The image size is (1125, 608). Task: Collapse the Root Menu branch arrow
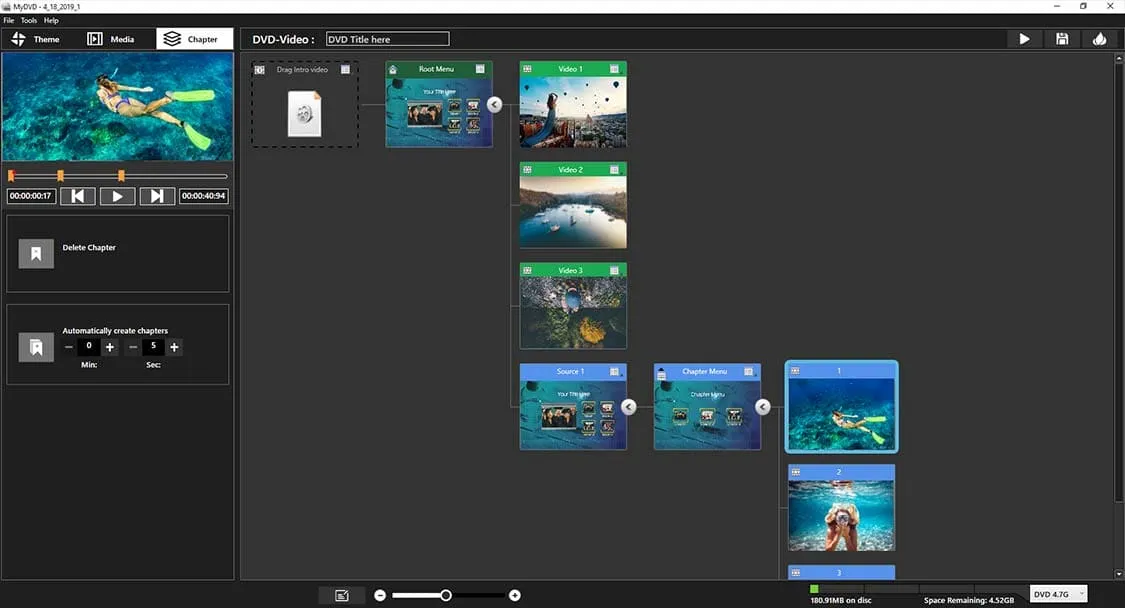[x=494, y=105]
